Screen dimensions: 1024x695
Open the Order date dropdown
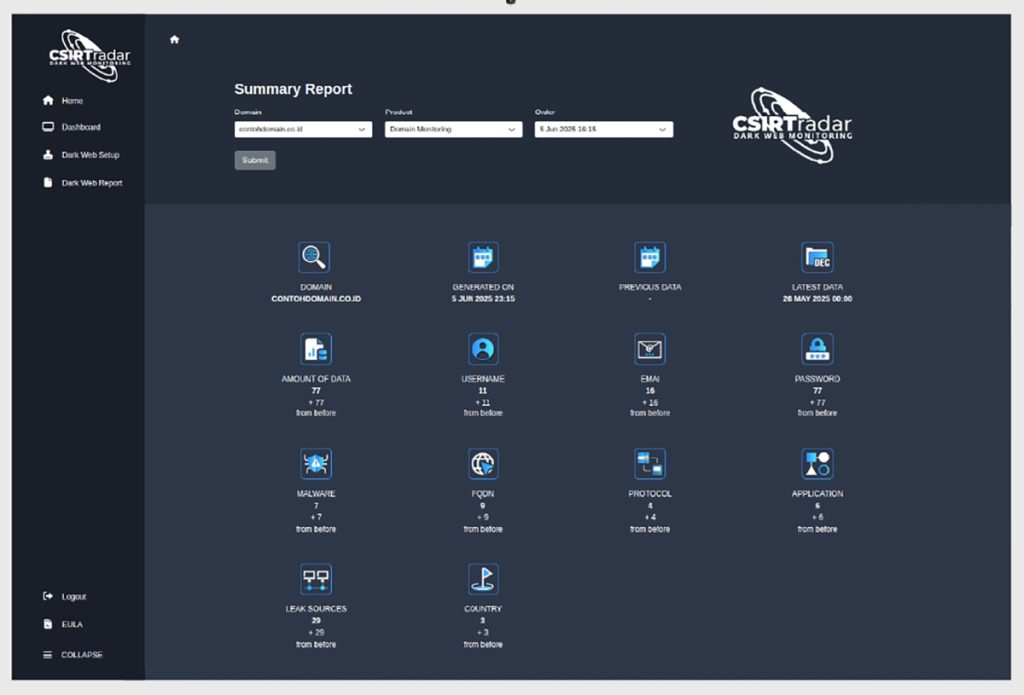pyautogui.click(x=603, y=129)
